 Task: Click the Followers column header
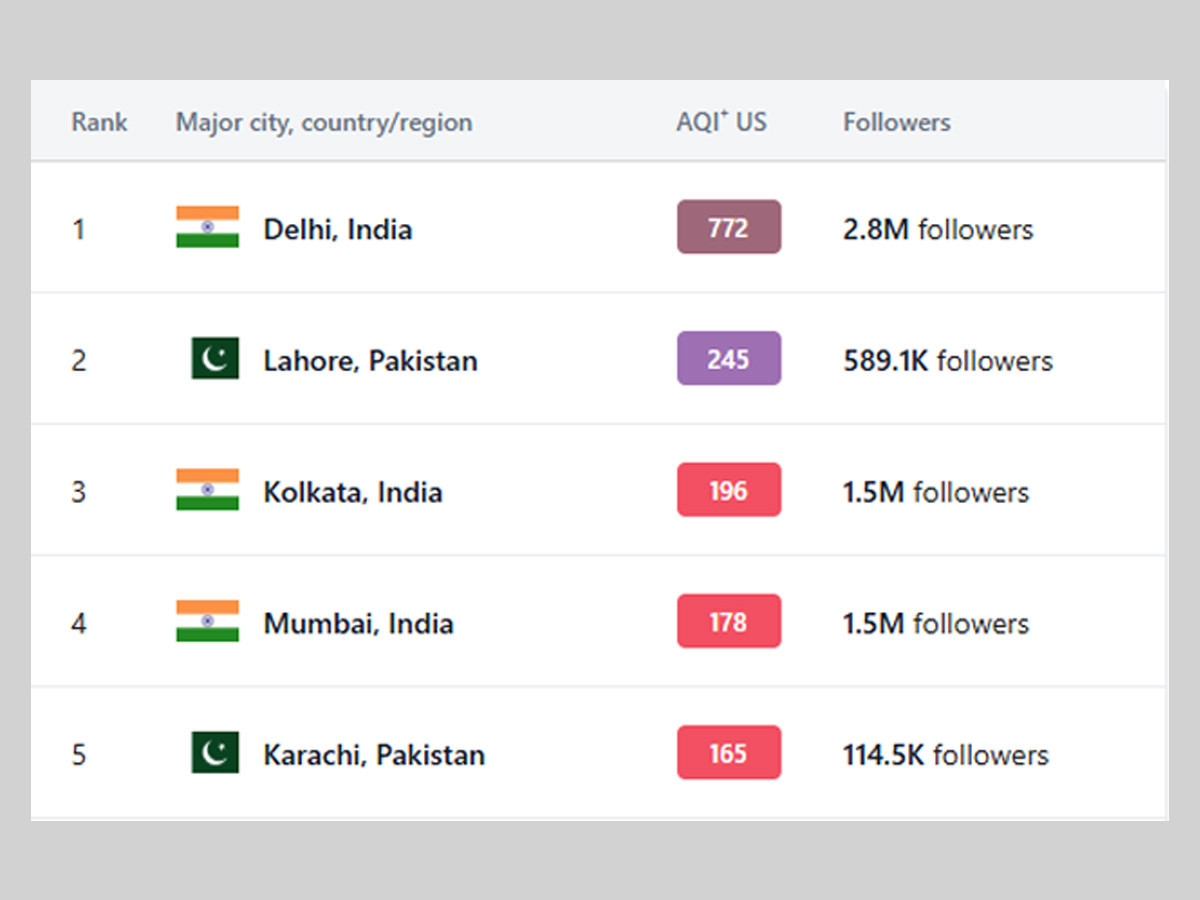pos(896,122)
